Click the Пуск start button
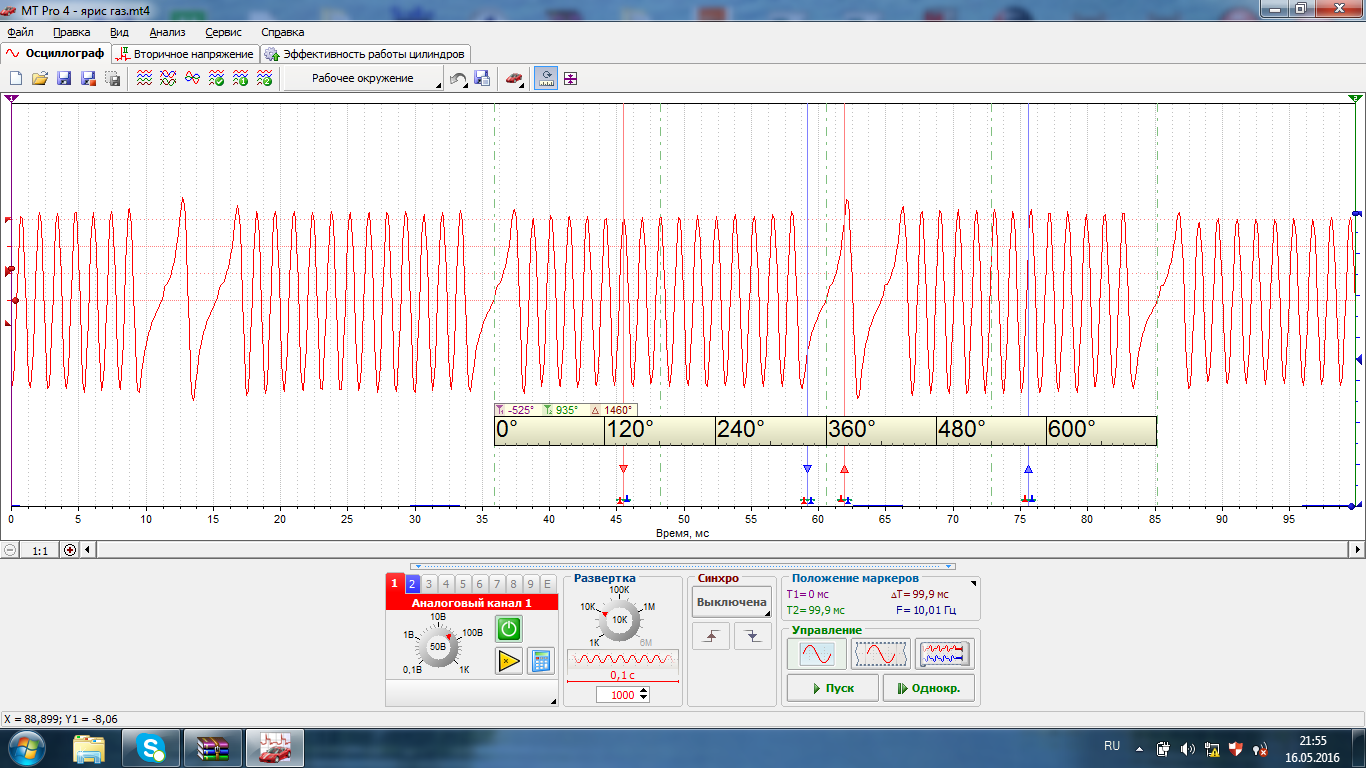1366x768 pixels. coord(832,688)
